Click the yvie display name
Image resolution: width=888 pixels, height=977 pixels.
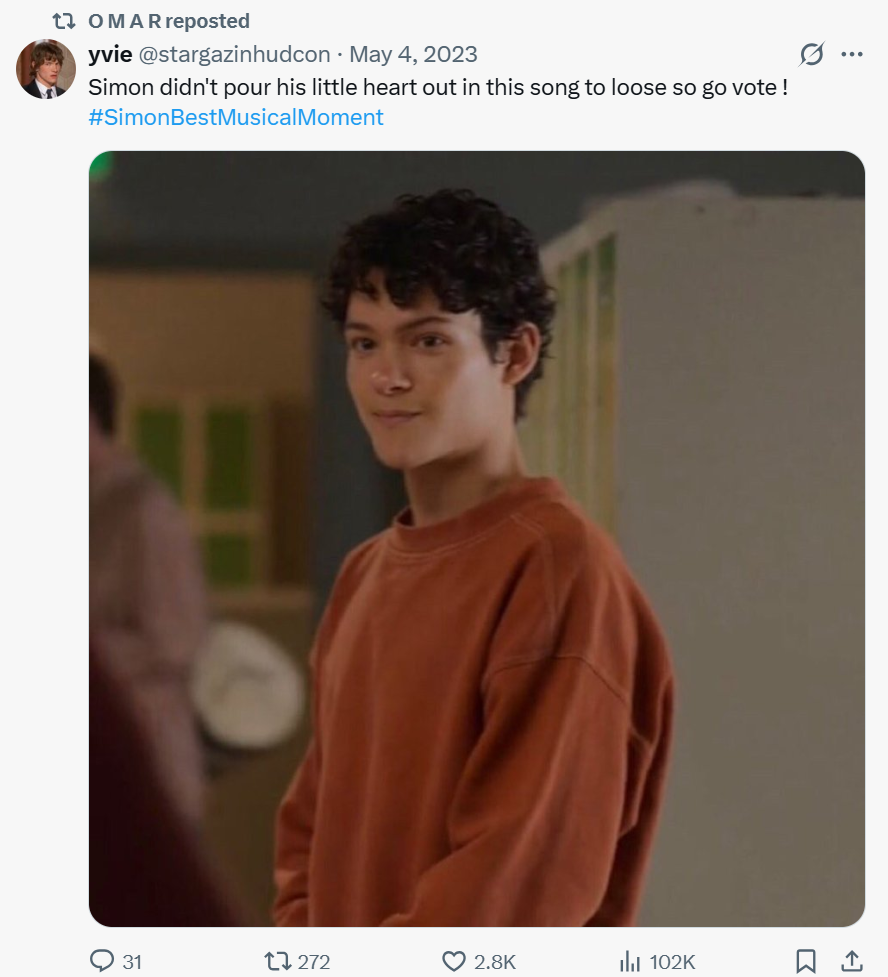(110, 54)
